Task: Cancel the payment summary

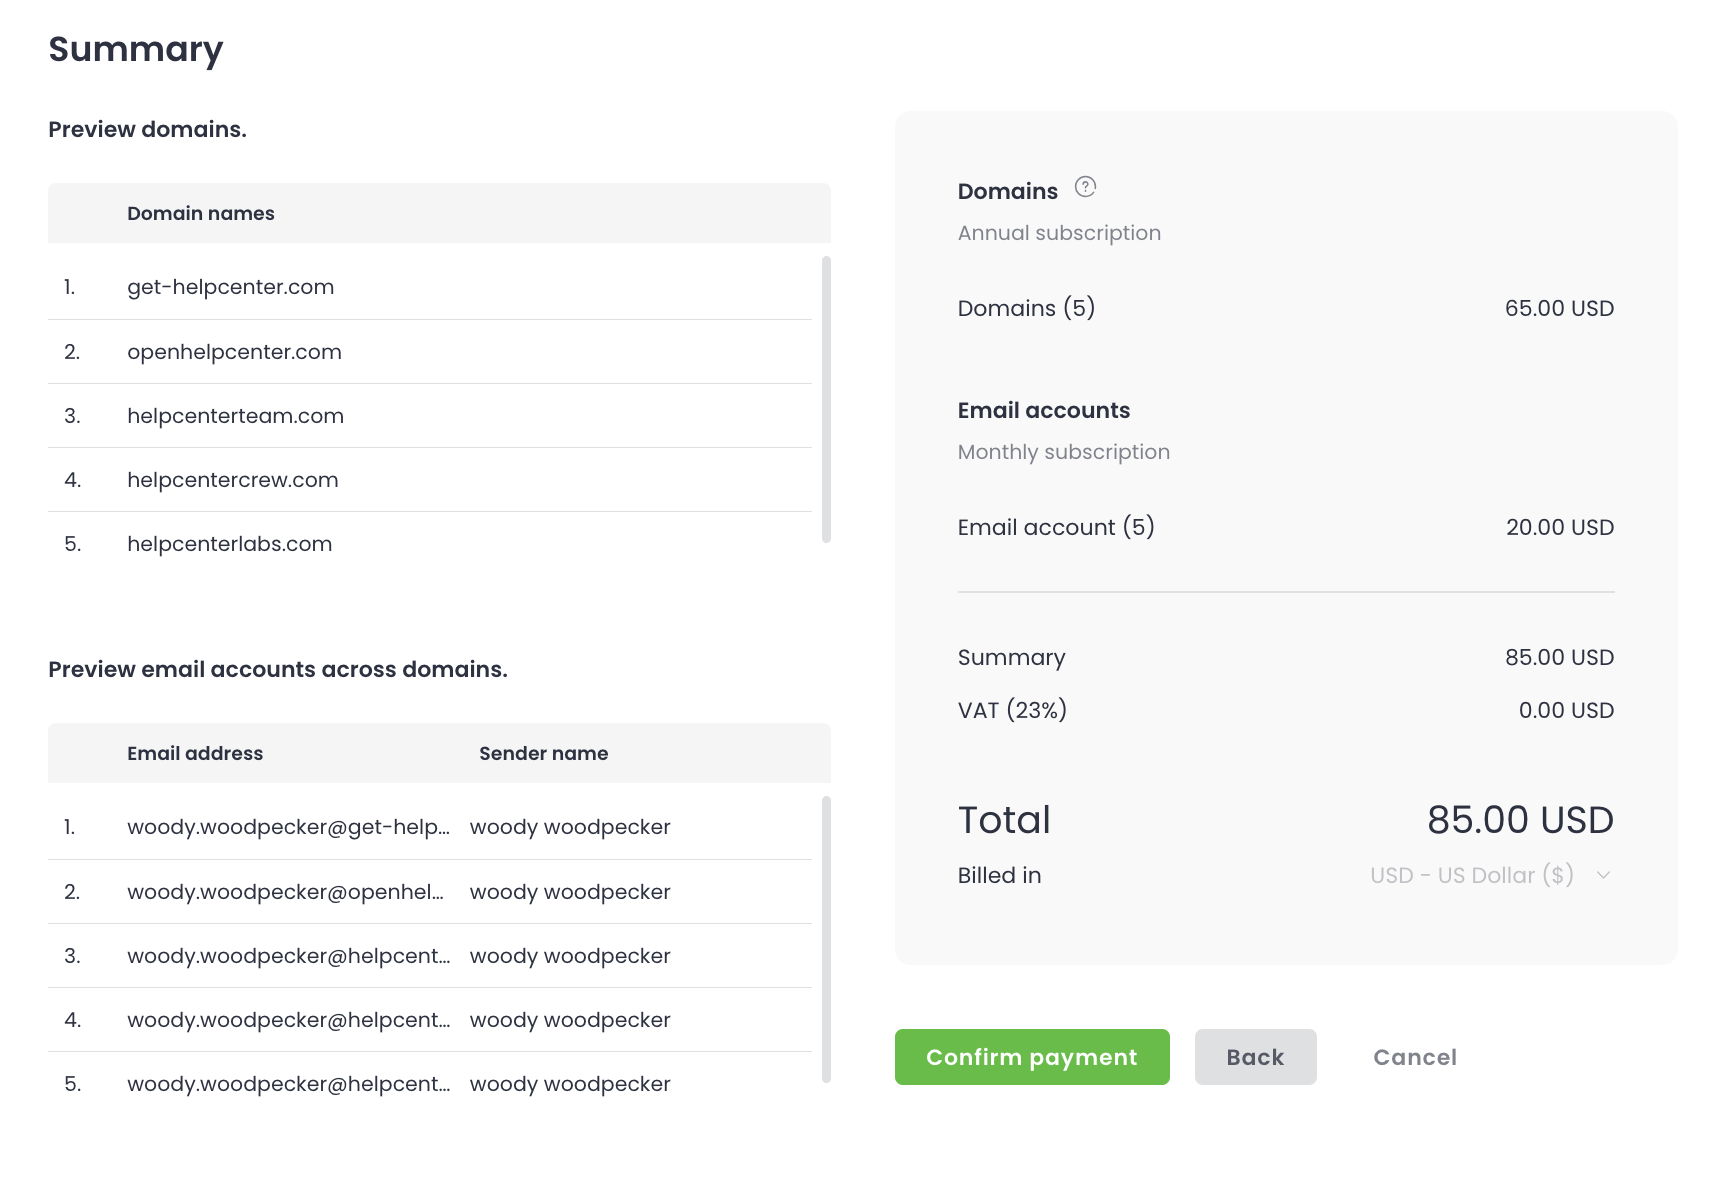Action: click(1414, 1057)
